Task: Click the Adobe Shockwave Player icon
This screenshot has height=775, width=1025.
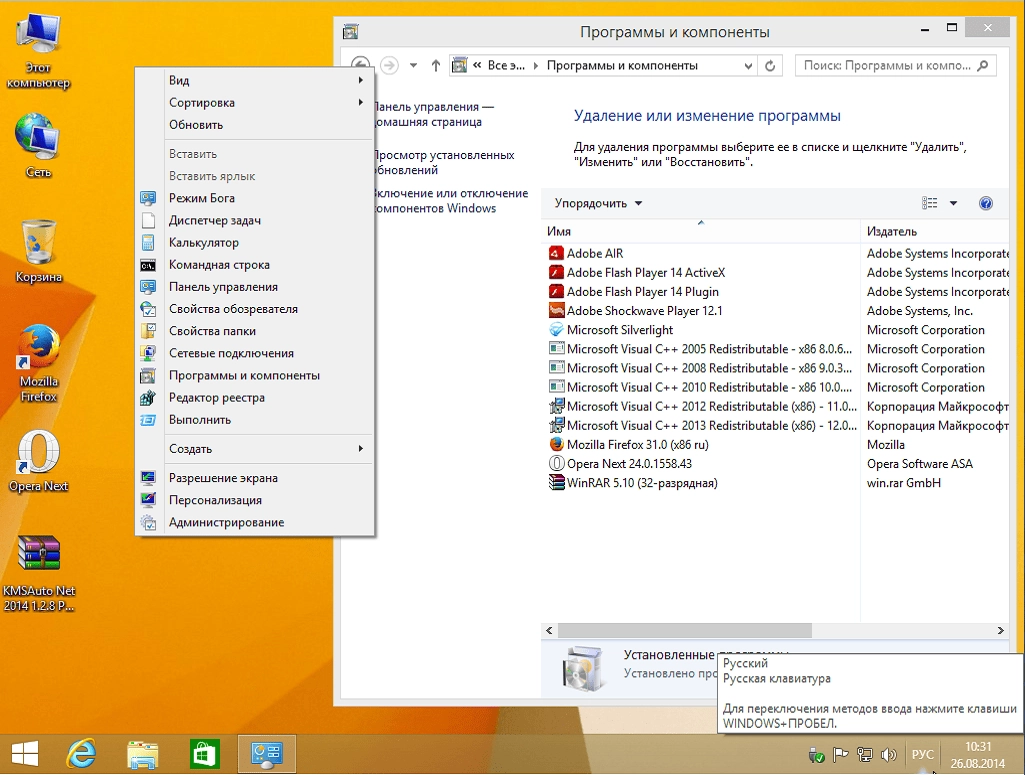Action: click(556, 310)
